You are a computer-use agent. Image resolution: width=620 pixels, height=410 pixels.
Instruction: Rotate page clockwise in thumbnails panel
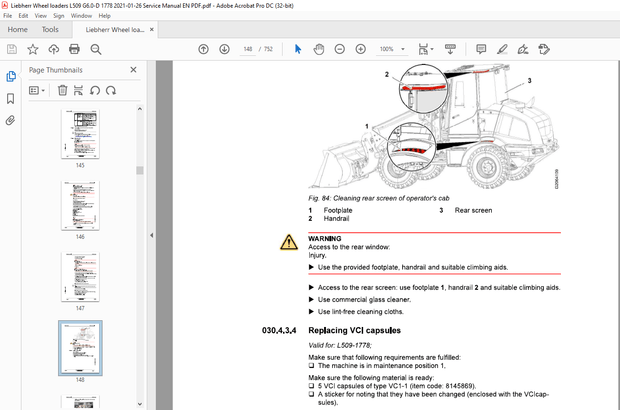pyautogui.click(x=111, y=90)
